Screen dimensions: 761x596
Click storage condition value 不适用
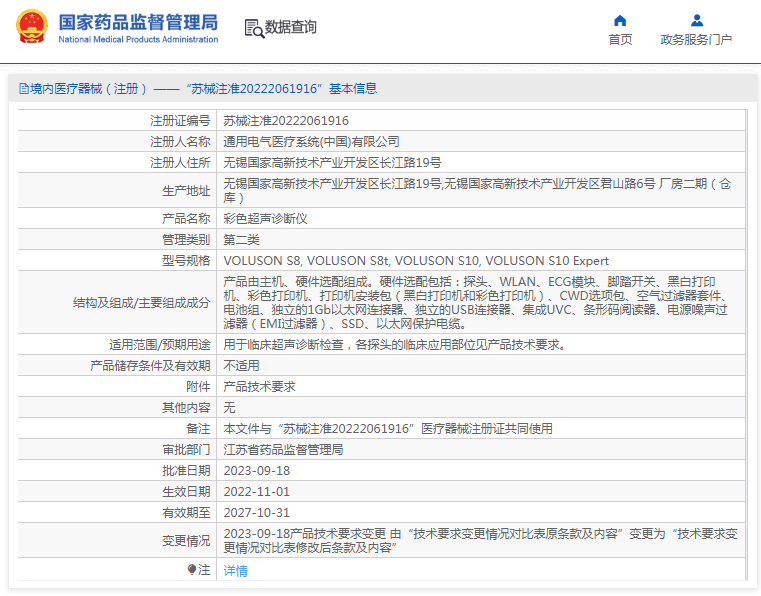(241, 365)
